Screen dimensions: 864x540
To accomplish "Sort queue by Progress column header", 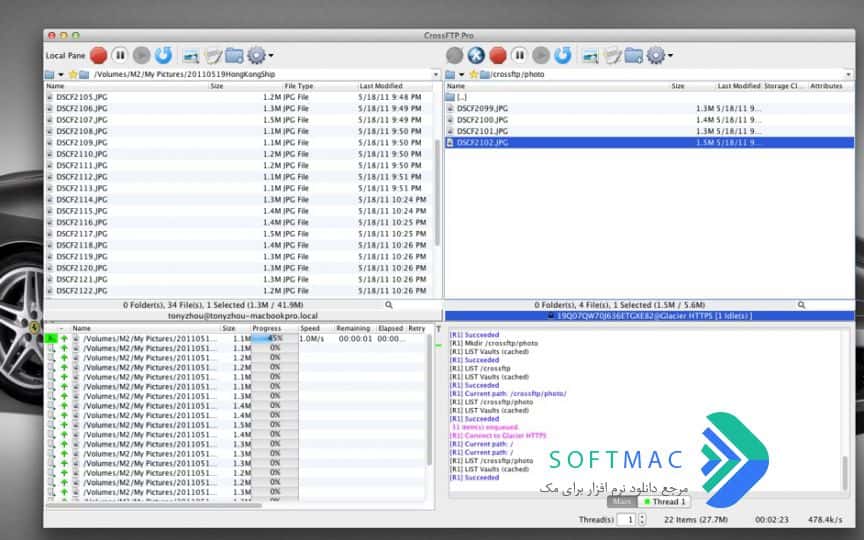I will coord(274,328).
